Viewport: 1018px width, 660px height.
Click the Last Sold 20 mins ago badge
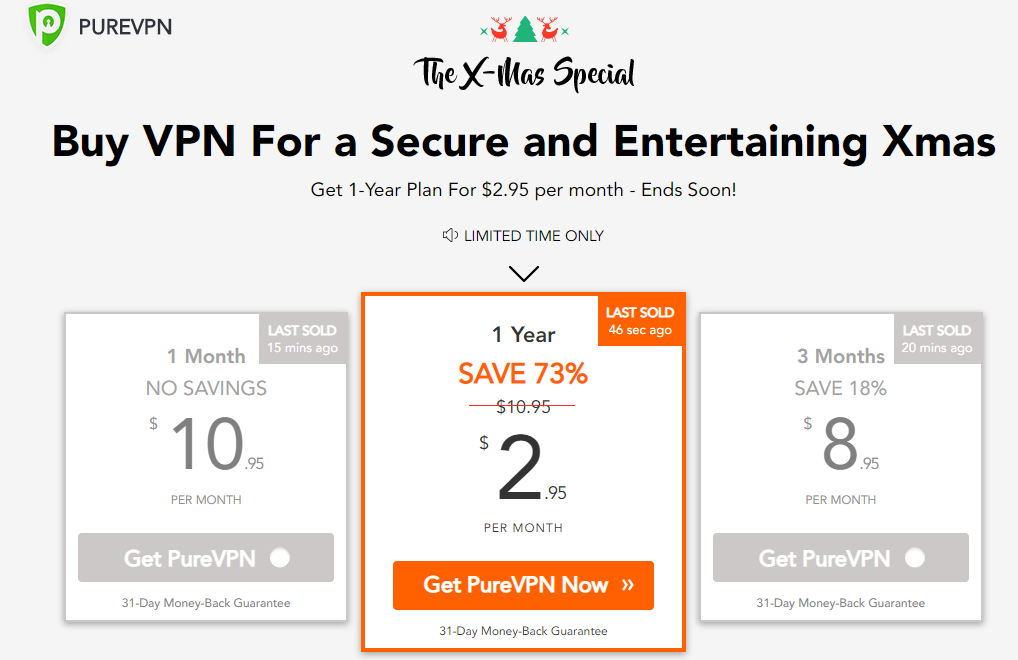click(937, 339)
